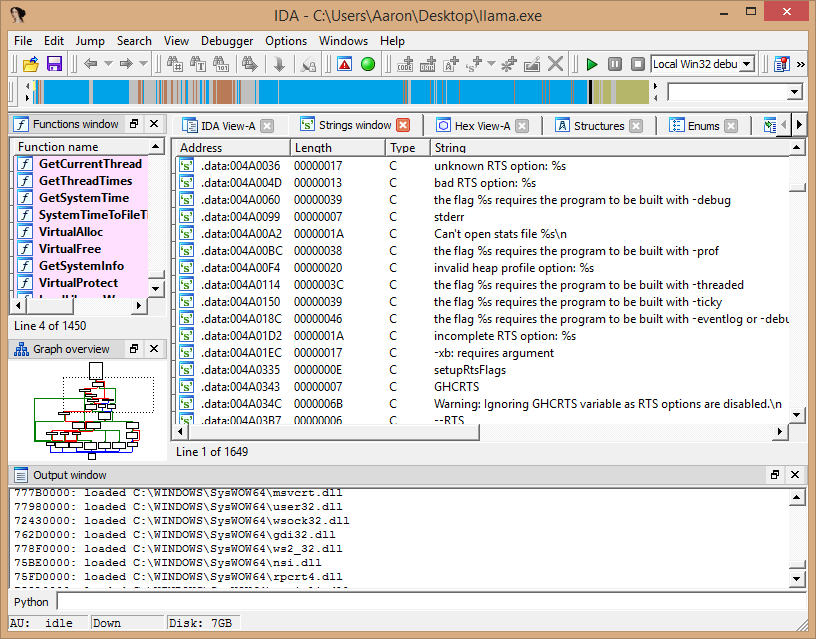Select the 'setupRtsFlags' string row
The height and width of the screenshot is (639, 816).
[x=482, y=370]
